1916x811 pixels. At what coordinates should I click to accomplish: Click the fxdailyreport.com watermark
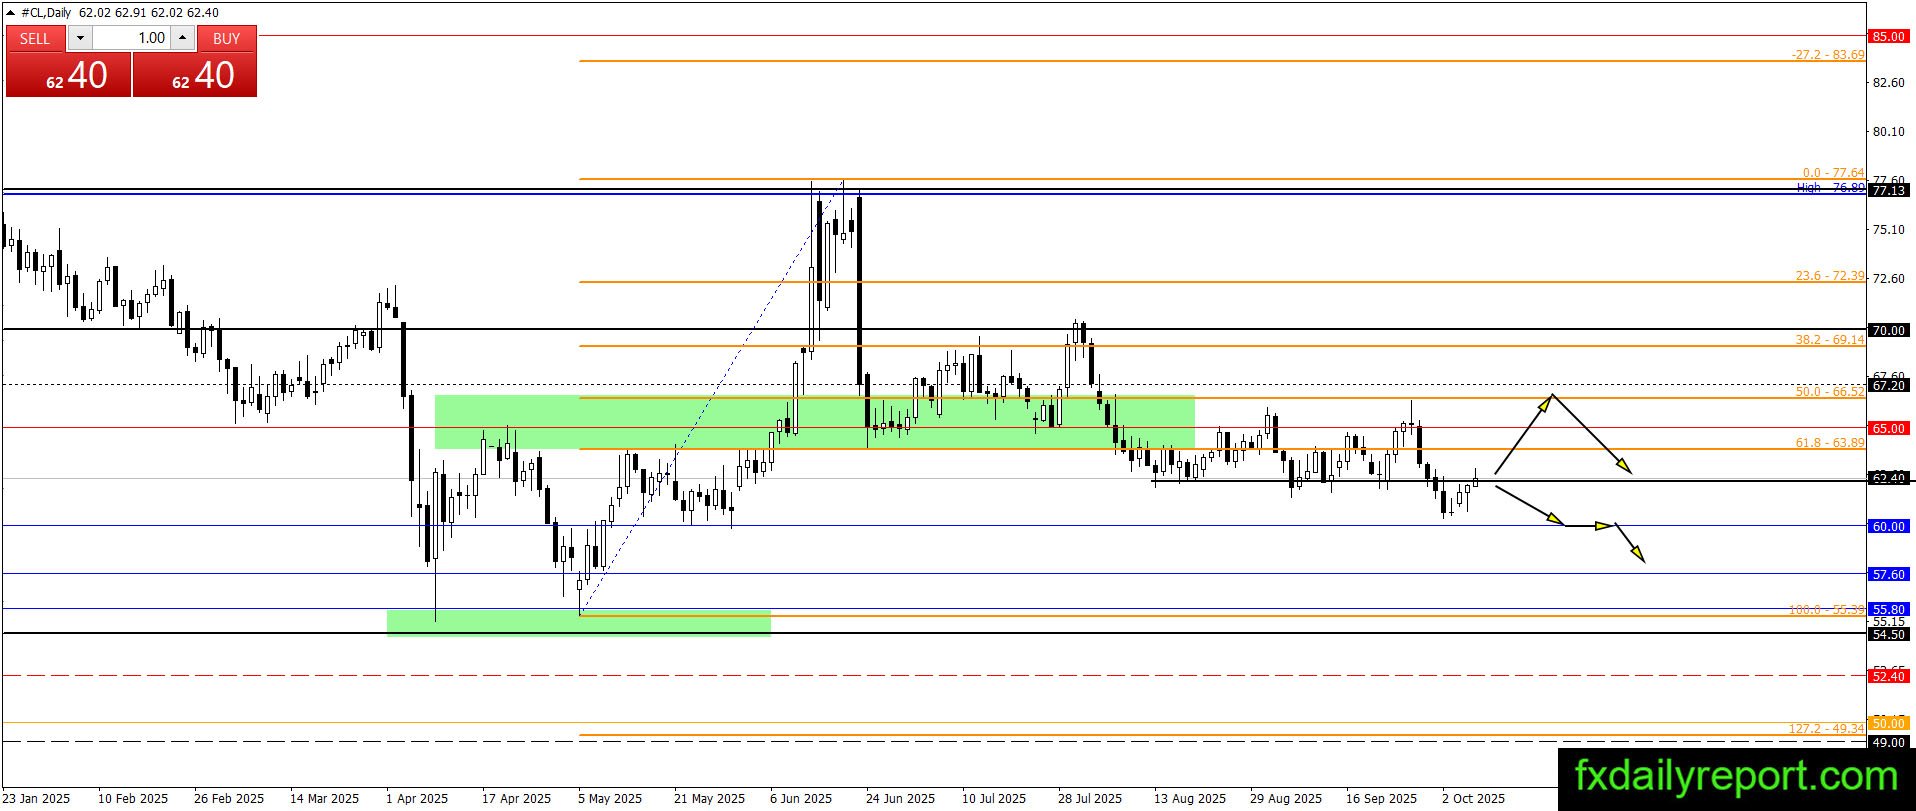coord(1736,776)
